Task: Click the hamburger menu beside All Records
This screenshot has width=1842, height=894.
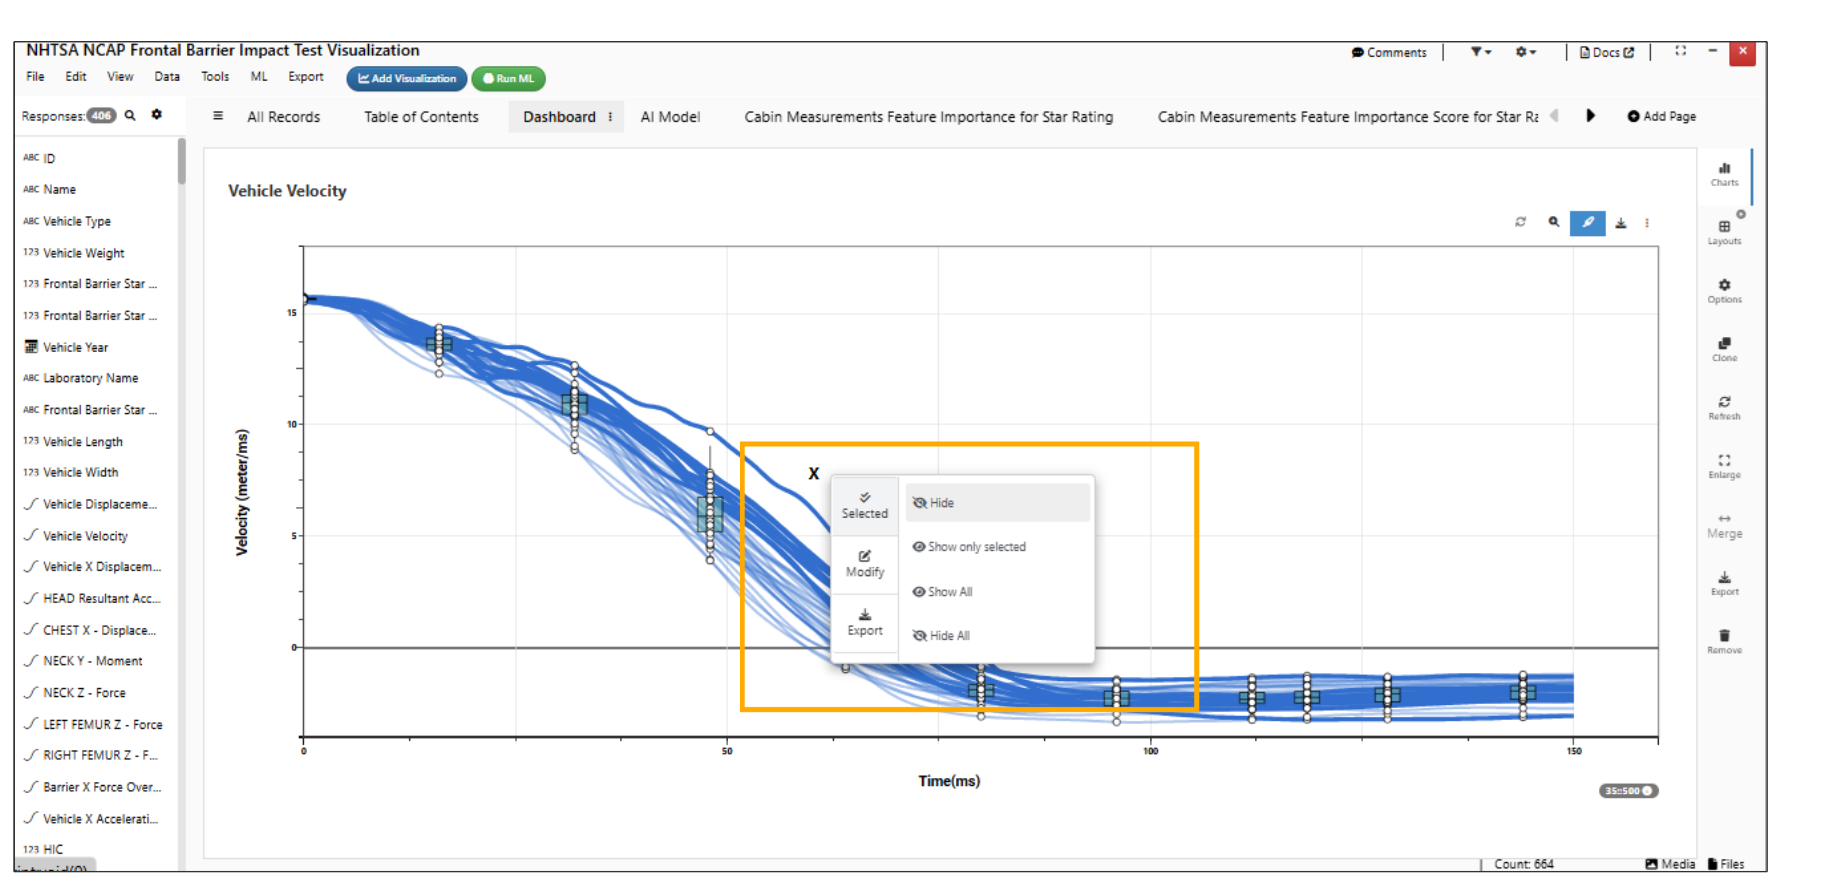Action: (218, 116)
